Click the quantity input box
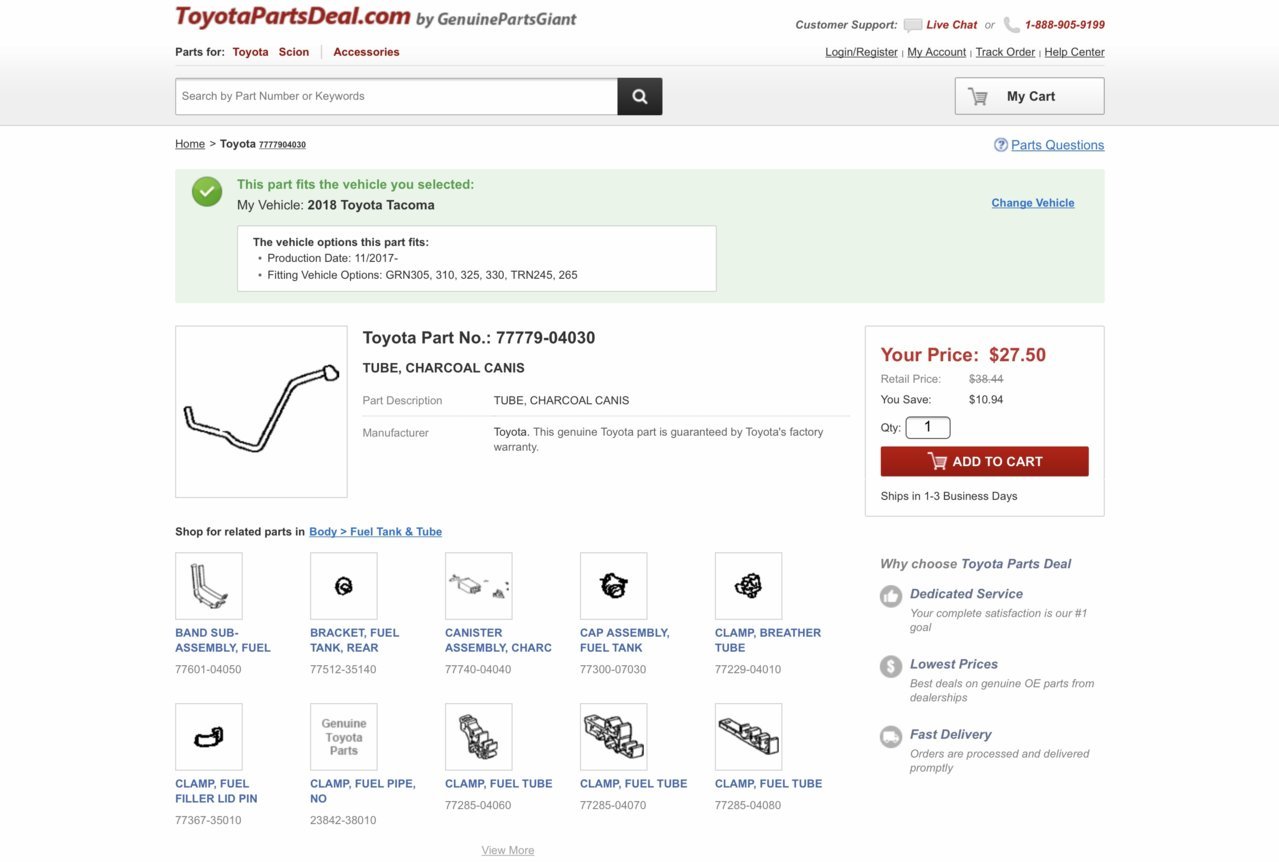Image resolution: width=1279 pixels, height=862 pixels. pos(928,427)
